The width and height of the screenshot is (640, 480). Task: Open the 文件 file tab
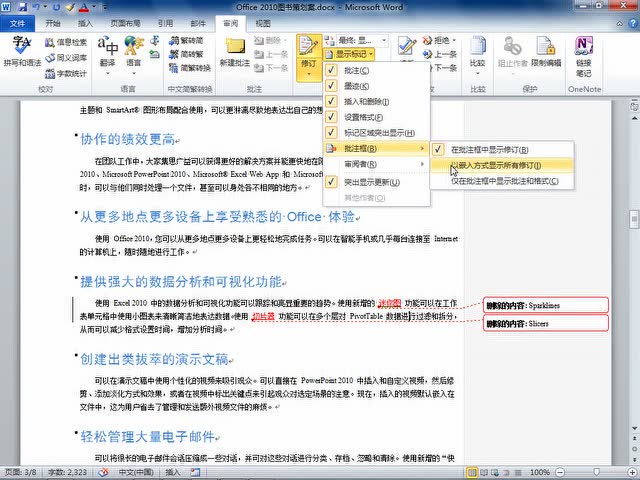coord(18,21)
